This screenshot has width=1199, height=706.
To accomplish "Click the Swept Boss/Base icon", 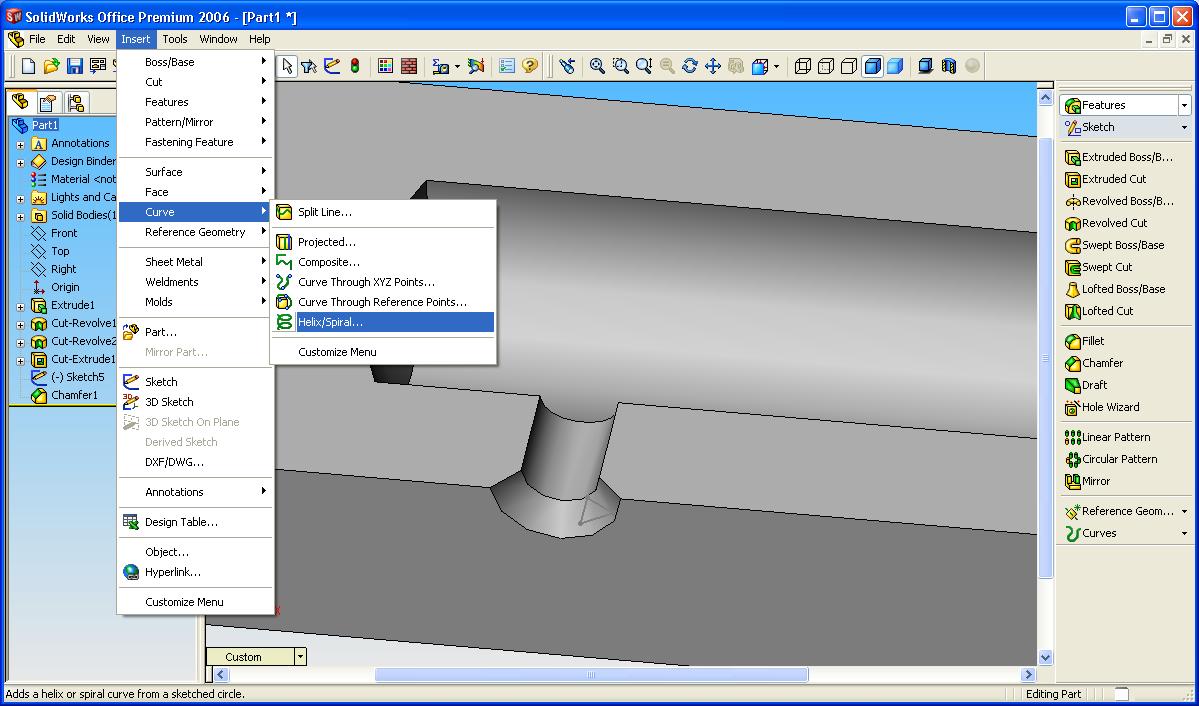I will (x=1073, y=246).
